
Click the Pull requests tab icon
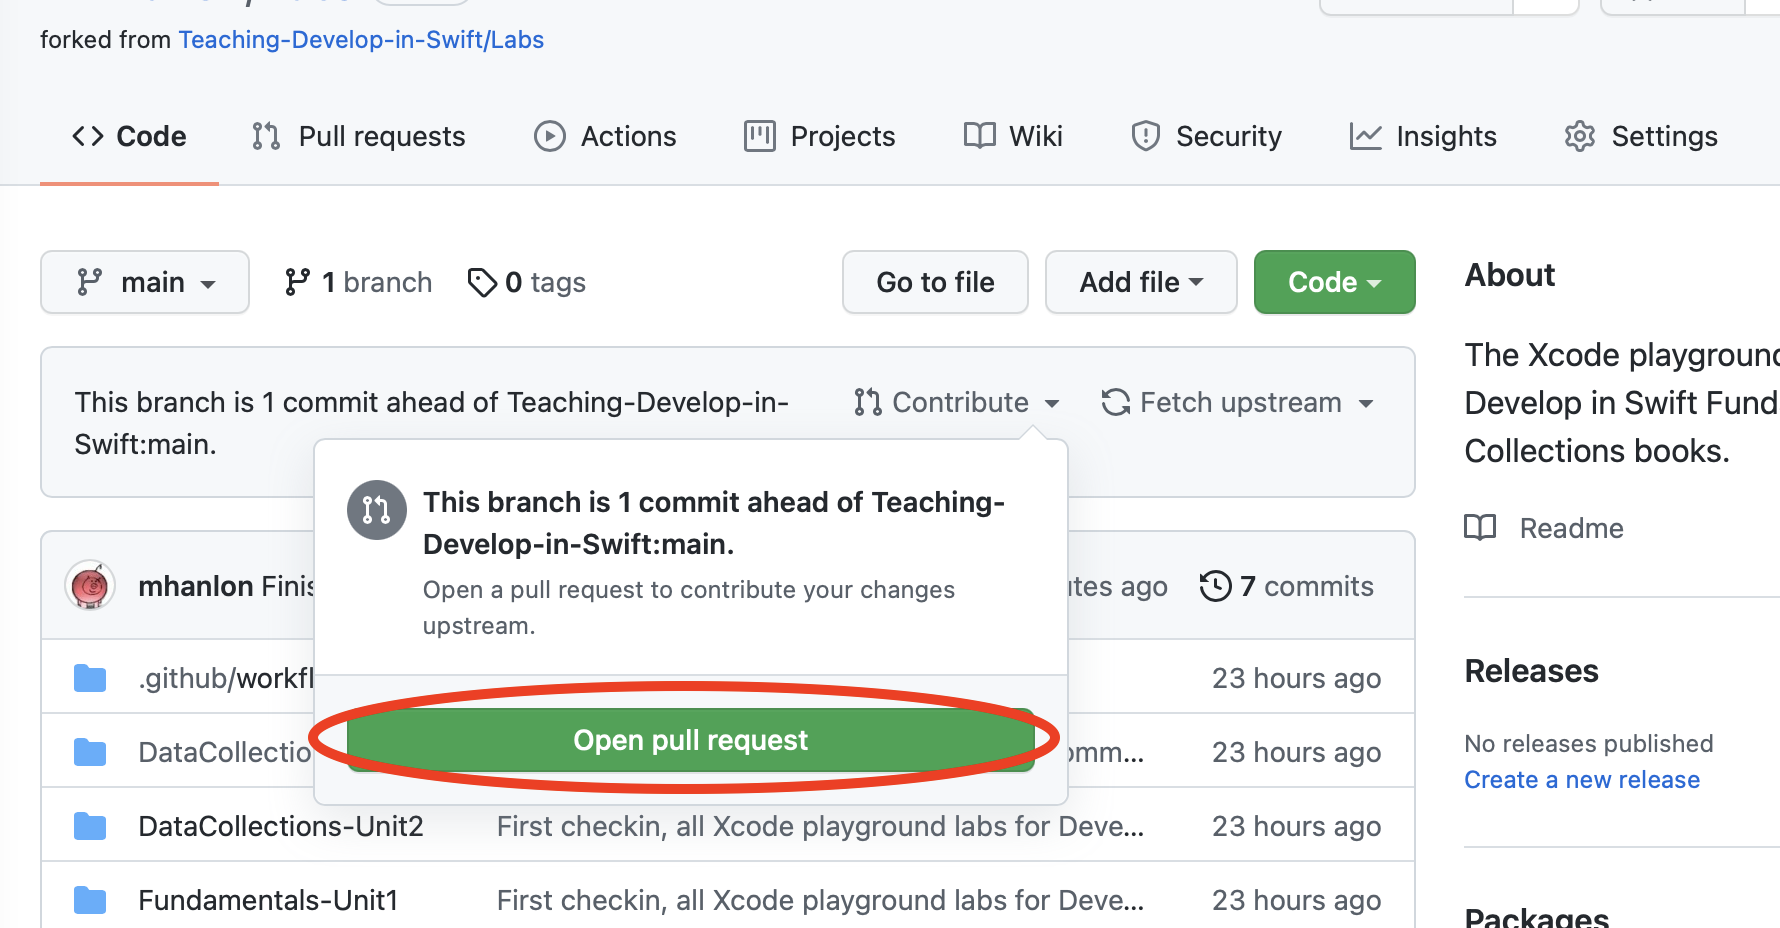[x=266, y=136]
